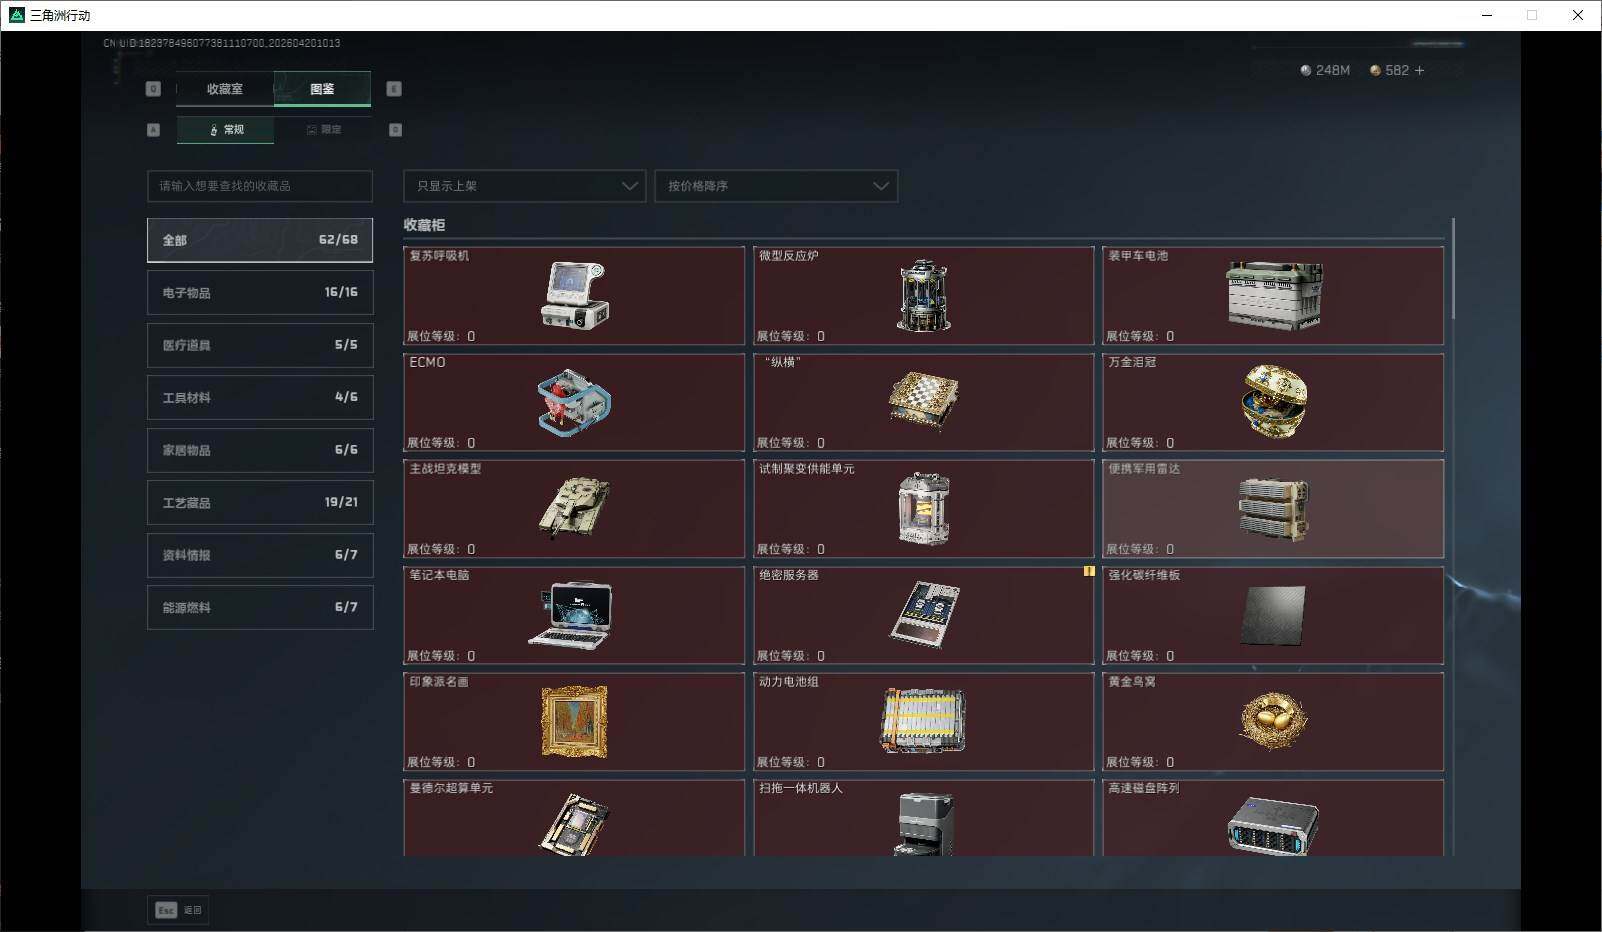
Task: Filter by 工具材料 category
Action: point(260,397)
